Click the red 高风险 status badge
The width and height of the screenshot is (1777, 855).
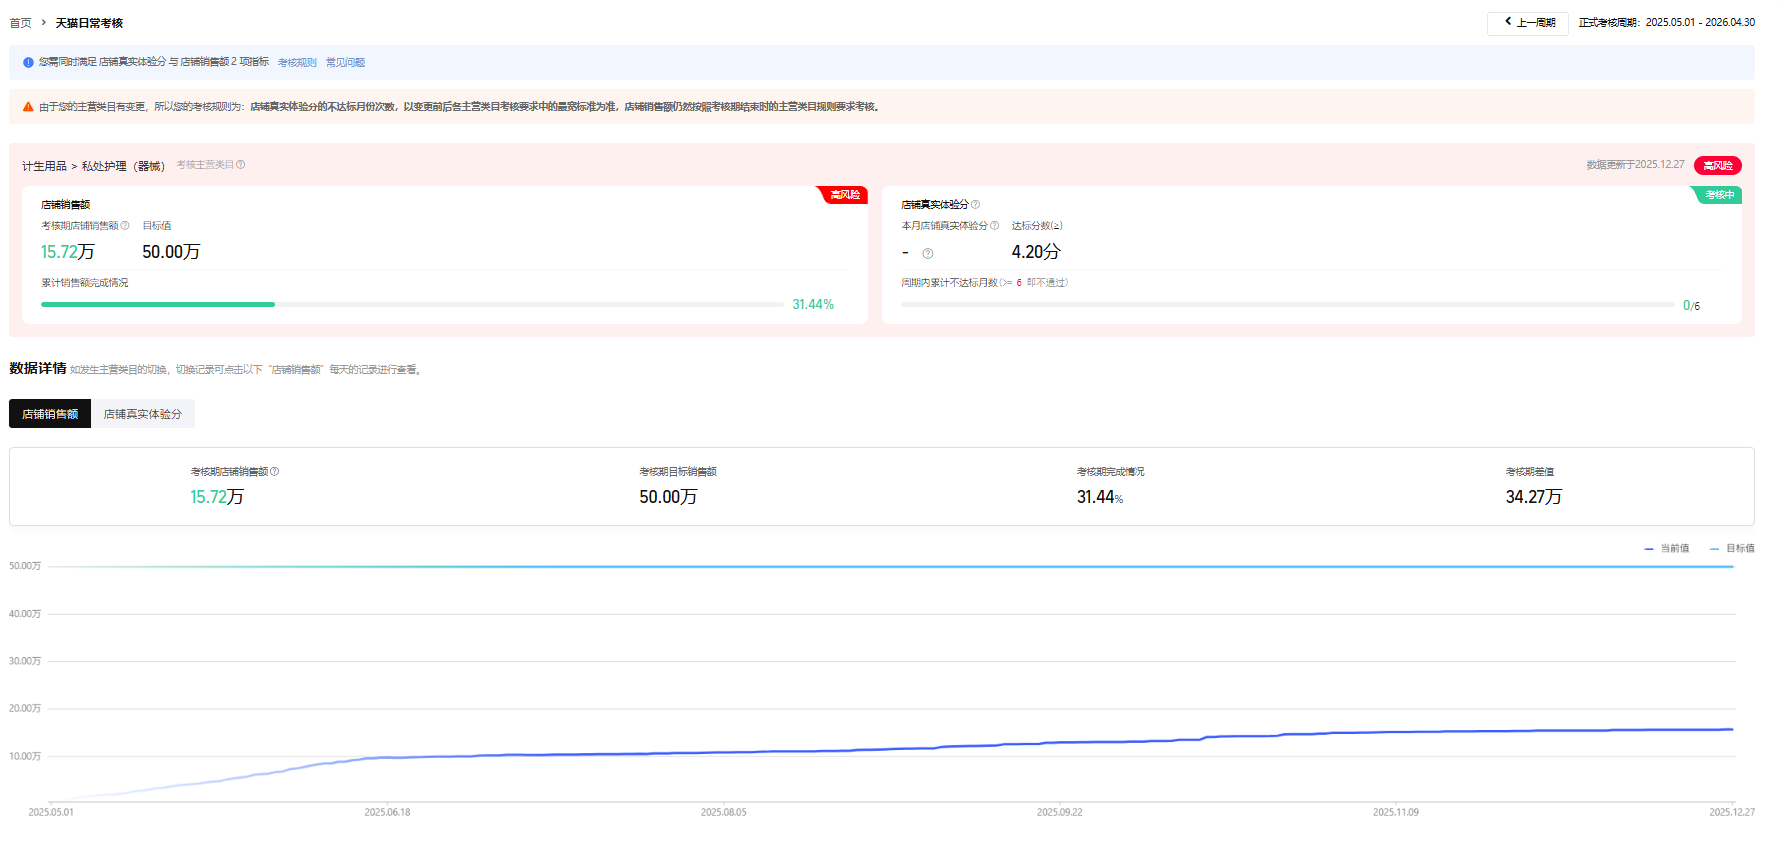(1717, 166)
